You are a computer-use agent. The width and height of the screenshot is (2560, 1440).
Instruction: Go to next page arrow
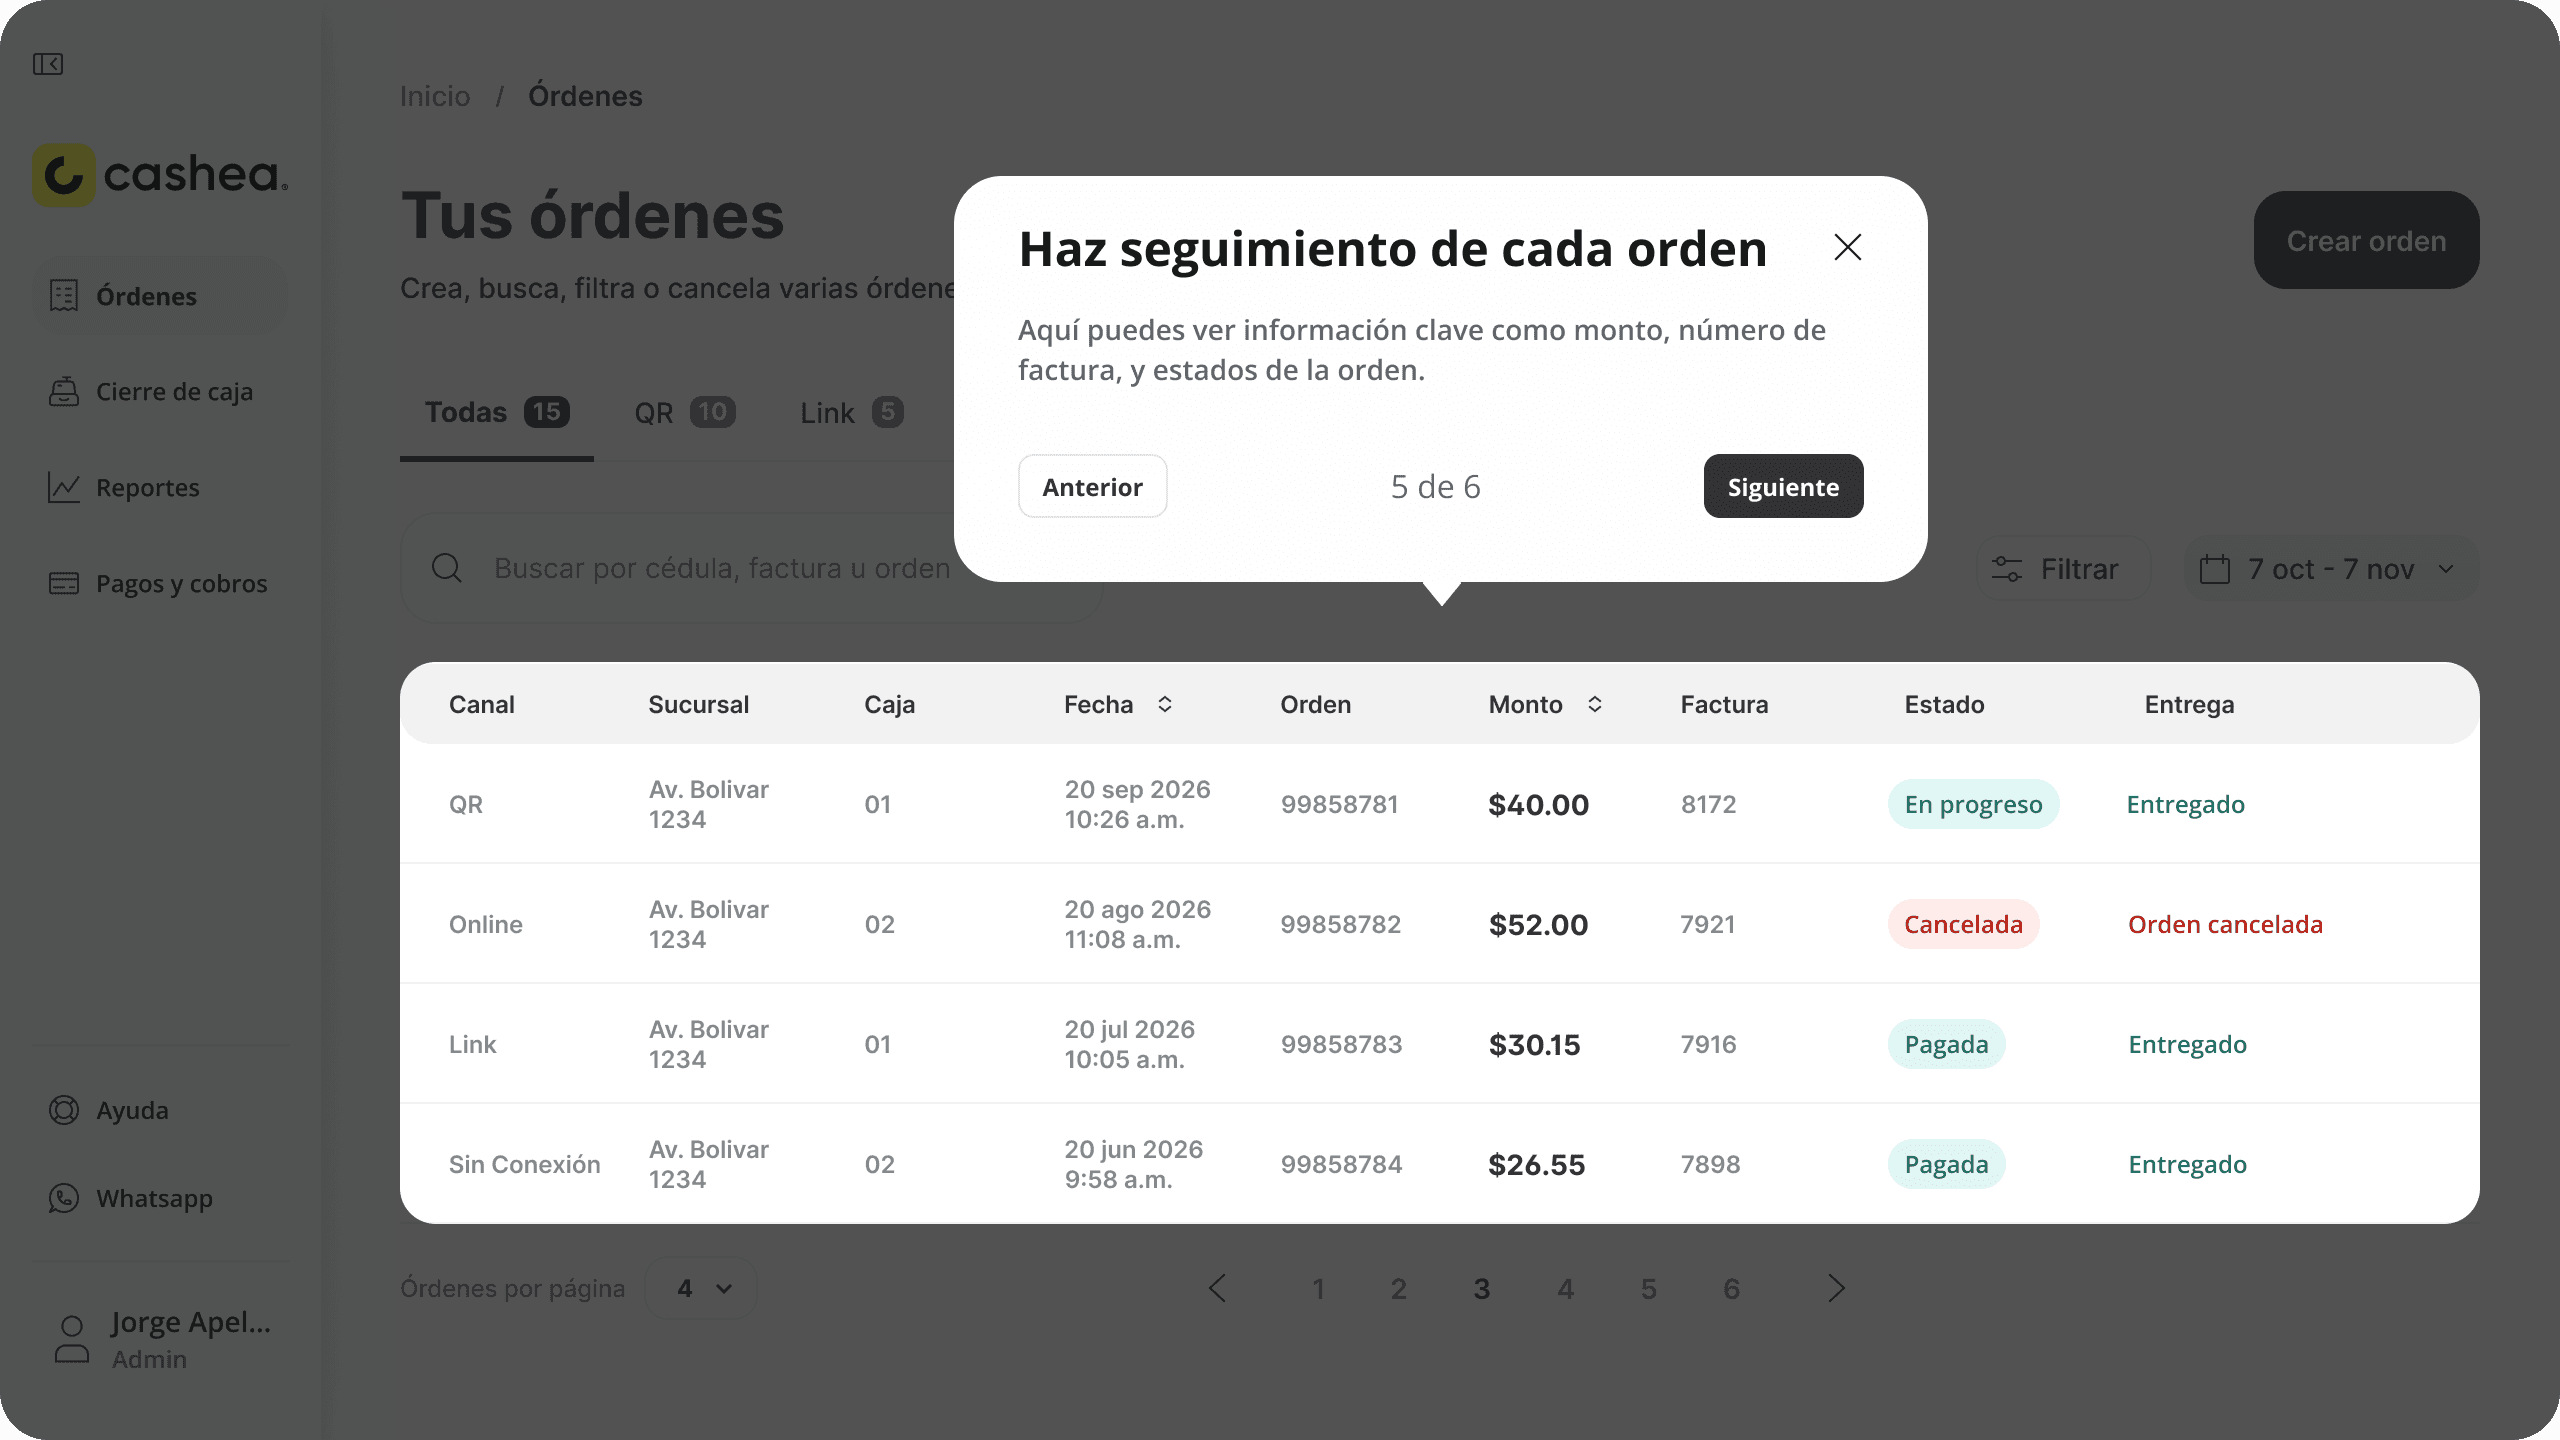point(1836,1288)
